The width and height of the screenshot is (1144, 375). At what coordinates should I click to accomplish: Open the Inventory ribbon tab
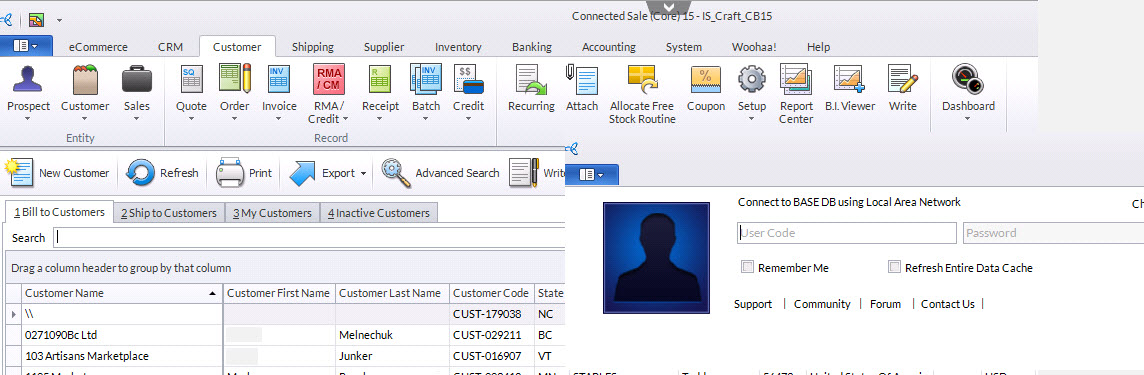point(458,47)
